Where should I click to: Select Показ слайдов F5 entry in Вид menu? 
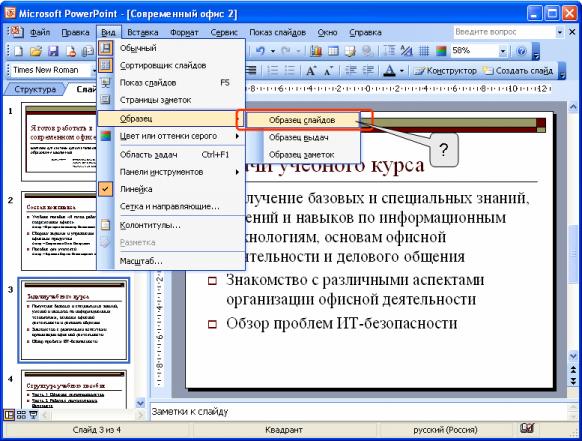click(171, 82)
